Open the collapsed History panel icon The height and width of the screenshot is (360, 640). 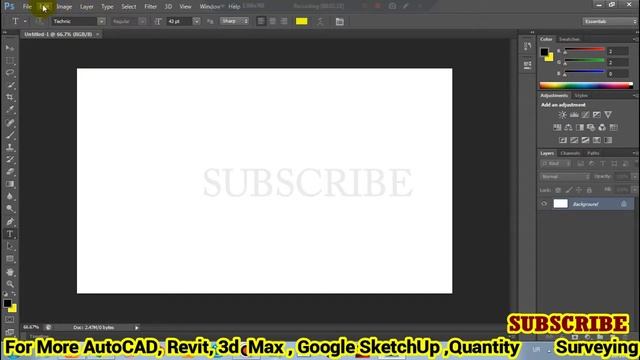[x=527, y=46]
